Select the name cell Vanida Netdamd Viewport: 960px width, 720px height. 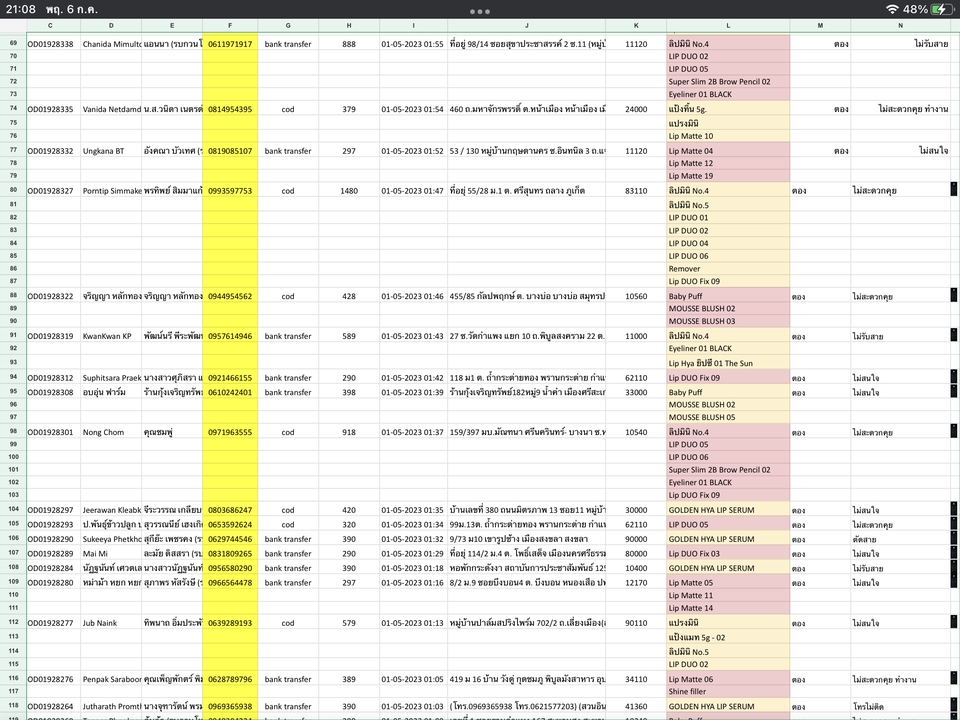(x=111, y=109)
